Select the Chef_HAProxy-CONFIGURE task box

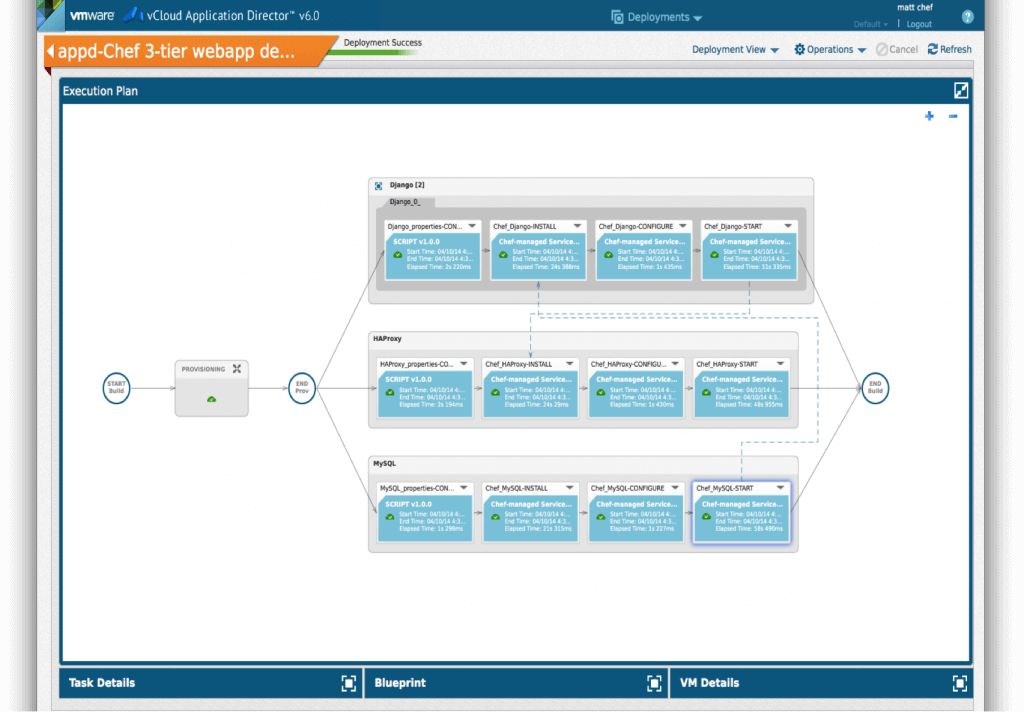(x=633, y=388)
